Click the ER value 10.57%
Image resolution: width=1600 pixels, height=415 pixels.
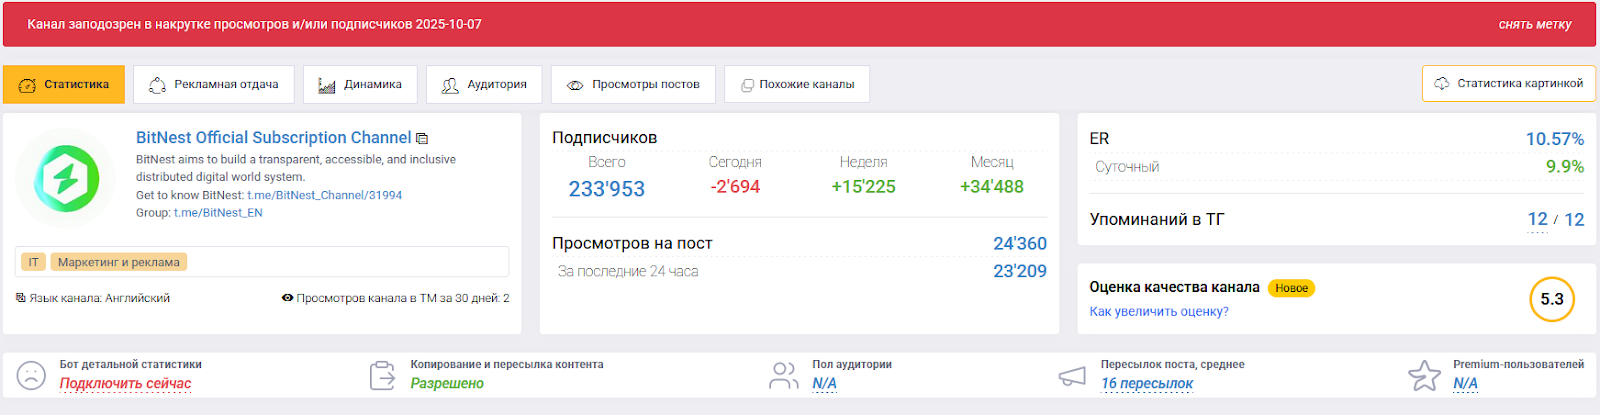(x=1555, y=139)
